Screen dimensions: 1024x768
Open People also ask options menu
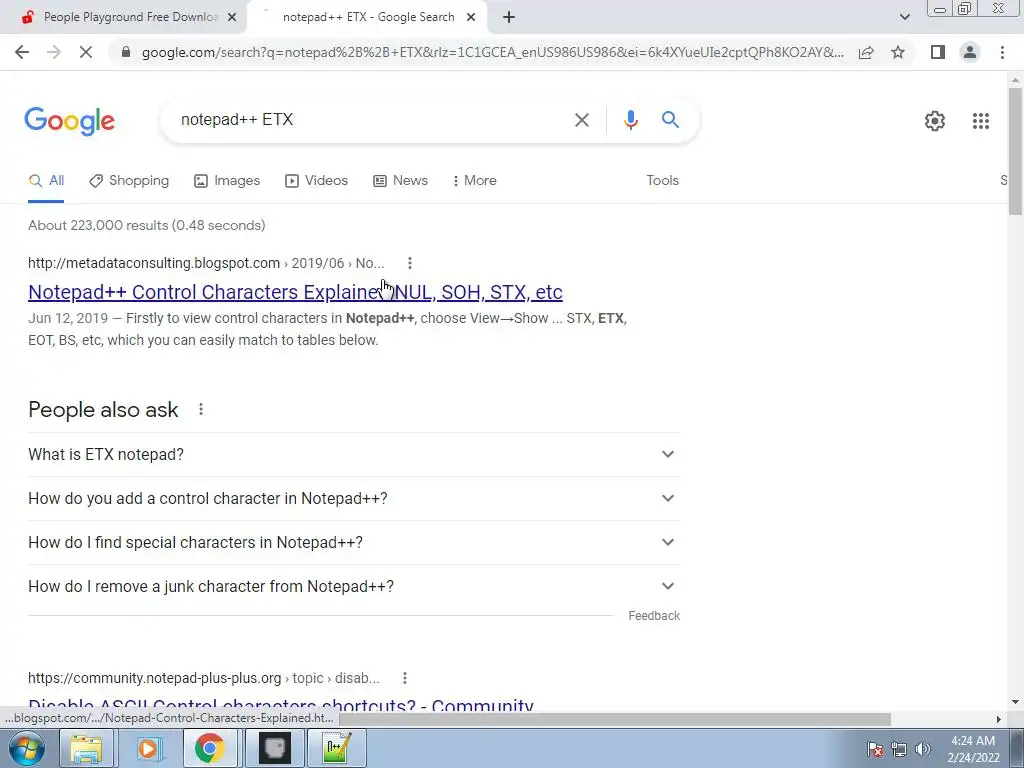(x=200, y=409)
